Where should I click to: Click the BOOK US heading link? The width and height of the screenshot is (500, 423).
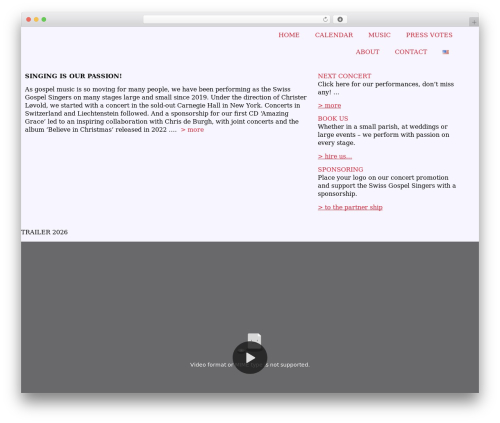(x=333, y=119)
